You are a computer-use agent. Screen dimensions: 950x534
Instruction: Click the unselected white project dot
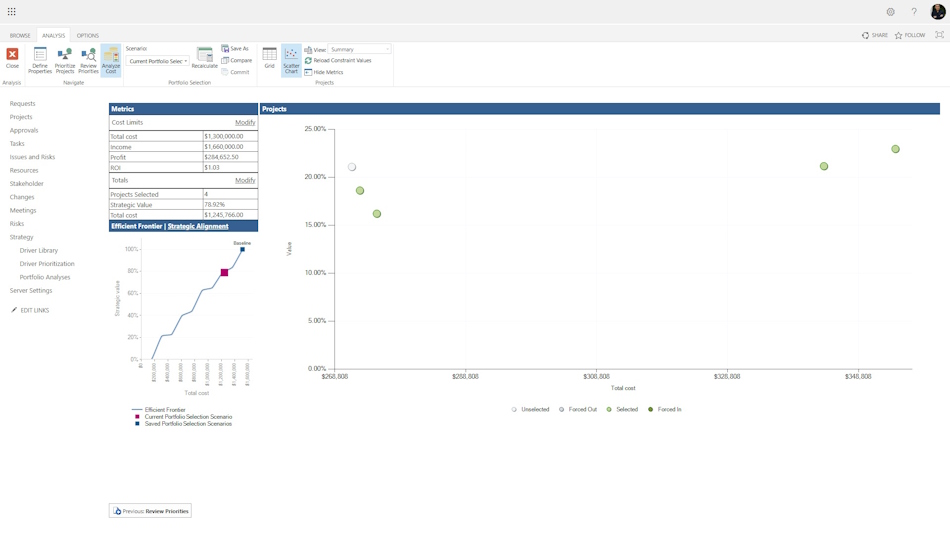352,167
